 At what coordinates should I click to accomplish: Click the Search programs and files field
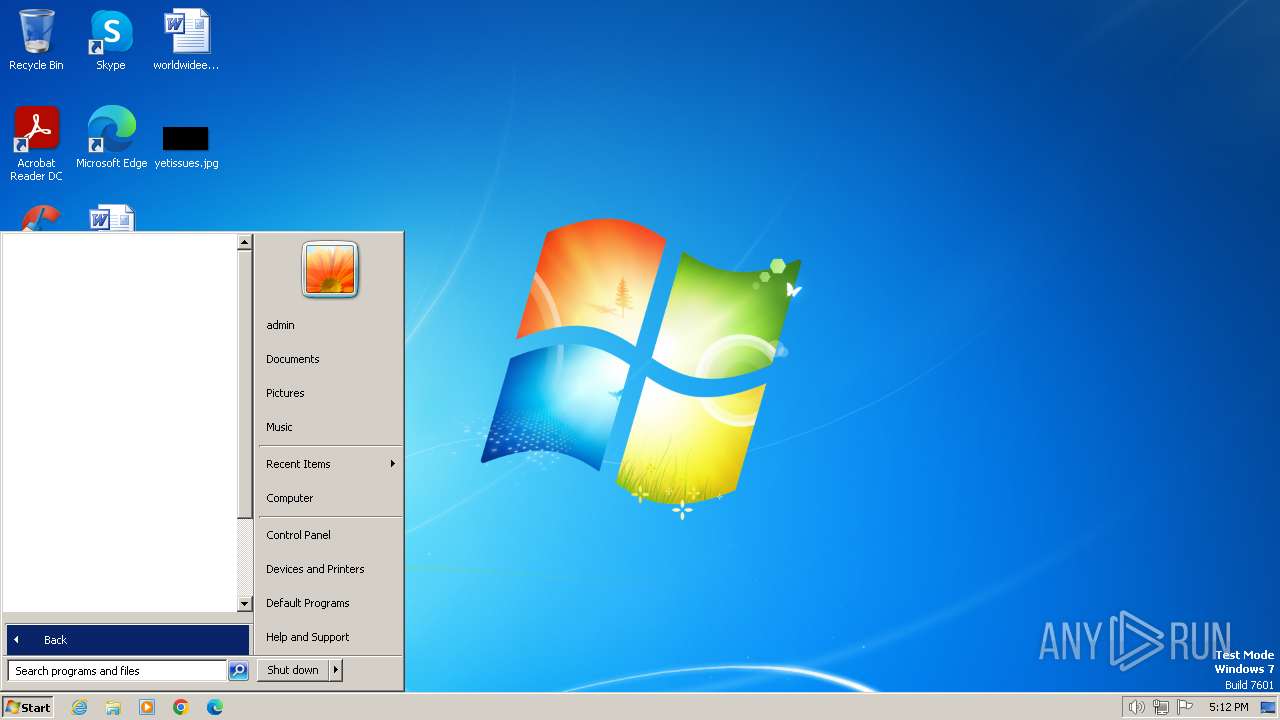[x=117, y=671]
